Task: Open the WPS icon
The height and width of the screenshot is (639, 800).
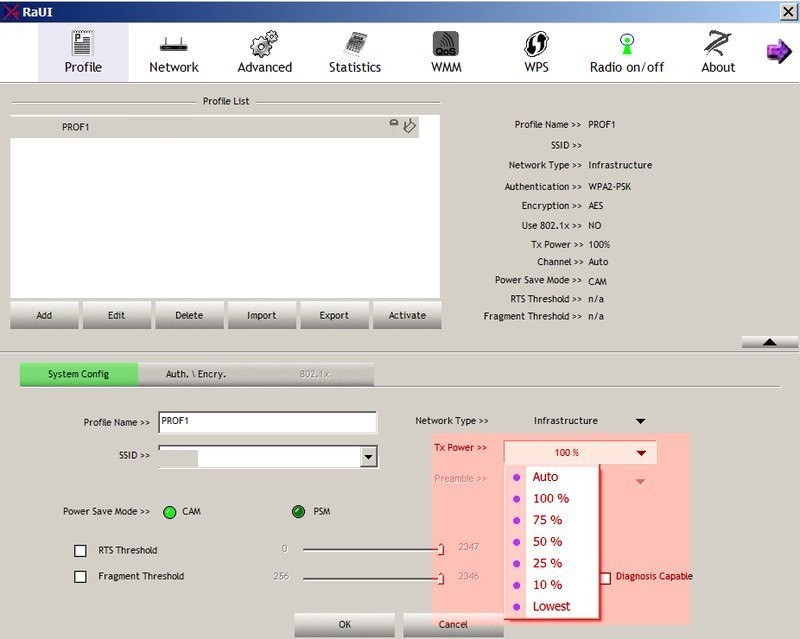Action: tap(536, 45)
